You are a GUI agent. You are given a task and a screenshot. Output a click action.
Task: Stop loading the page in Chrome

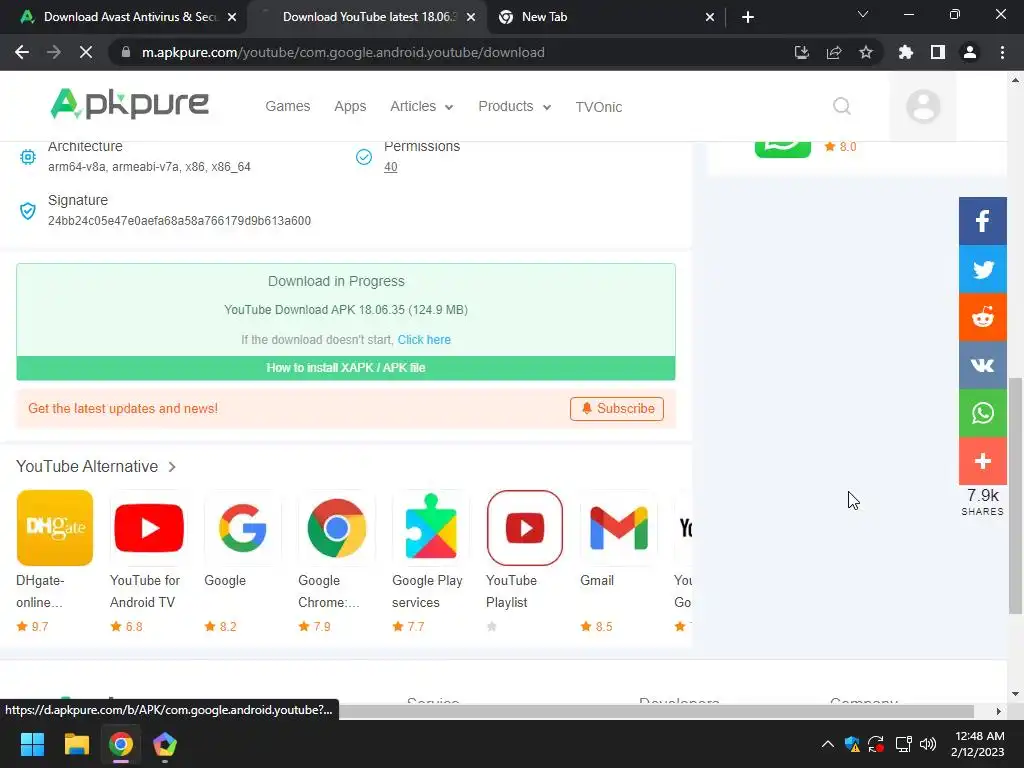[86, 52]
